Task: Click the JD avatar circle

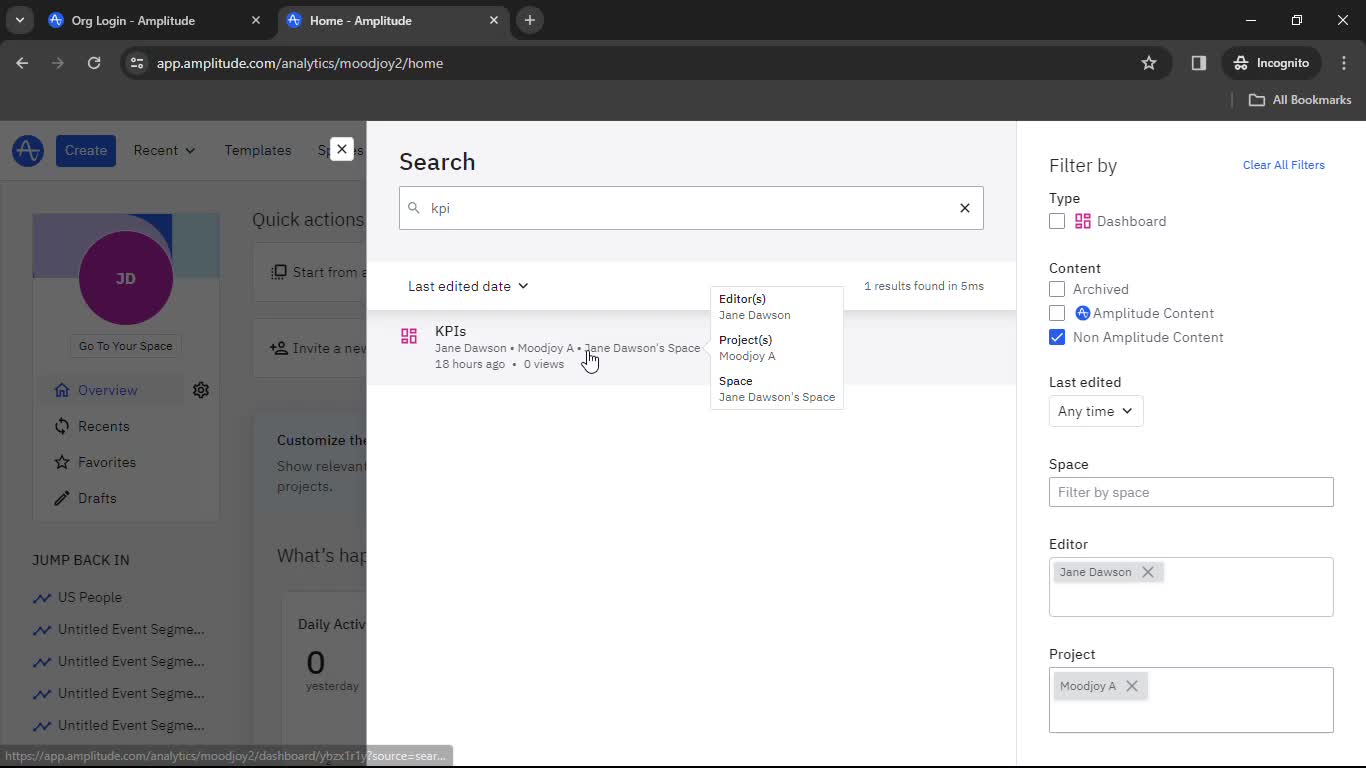Action: click(126, 278)
